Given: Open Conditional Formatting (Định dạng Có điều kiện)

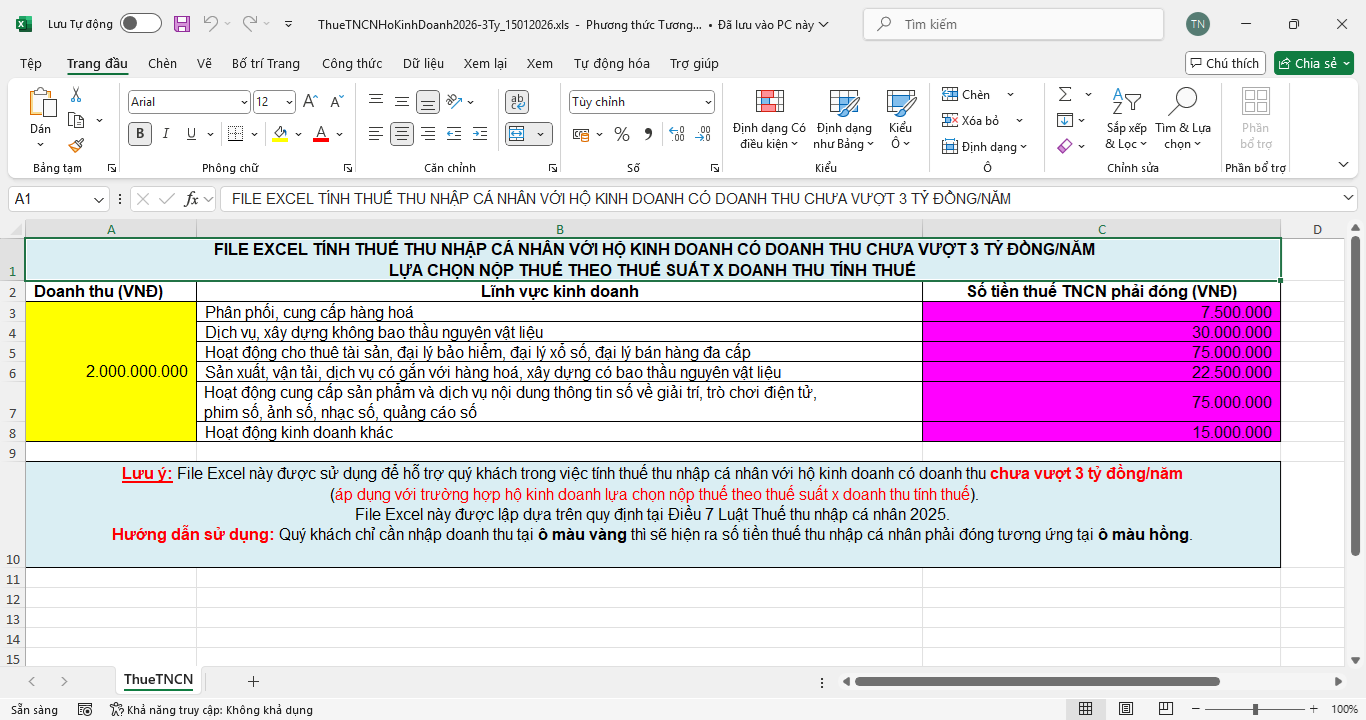Looking at the screenshot, I should 769,120.
